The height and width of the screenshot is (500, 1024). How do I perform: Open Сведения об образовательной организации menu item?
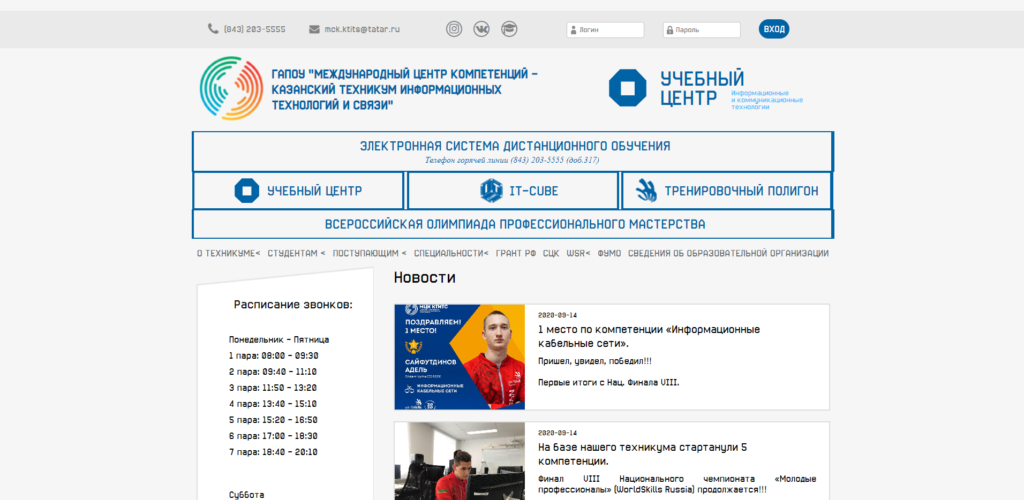click(x=728, y=253)
